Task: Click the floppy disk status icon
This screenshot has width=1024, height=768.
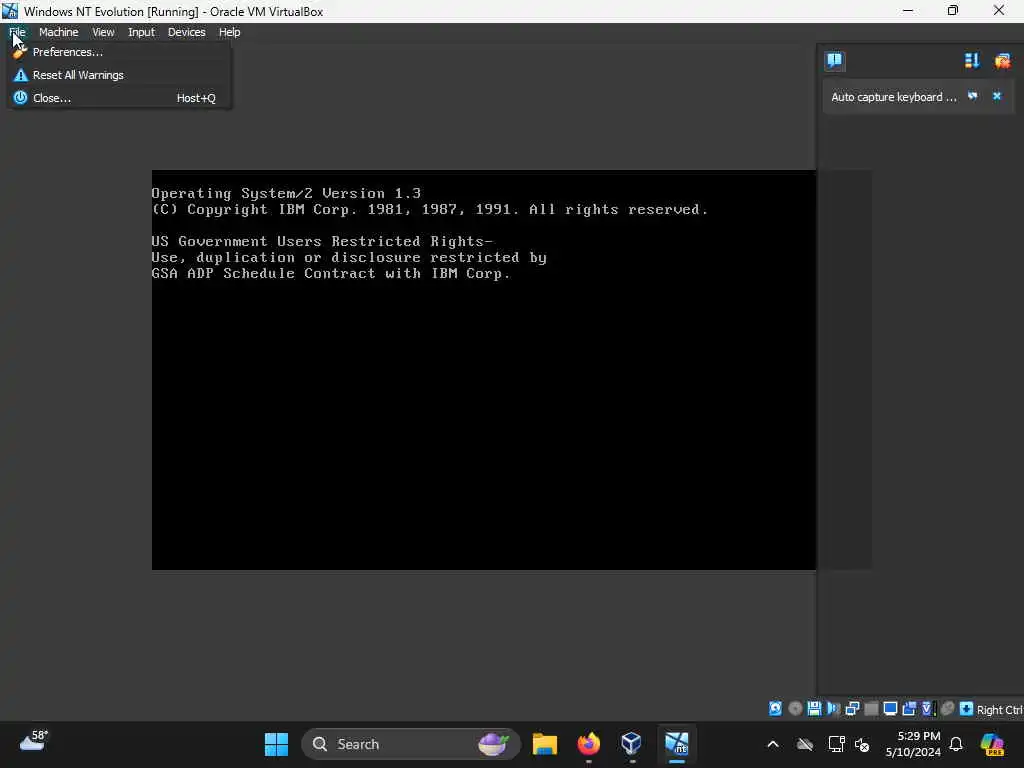Action: (814, 709)
